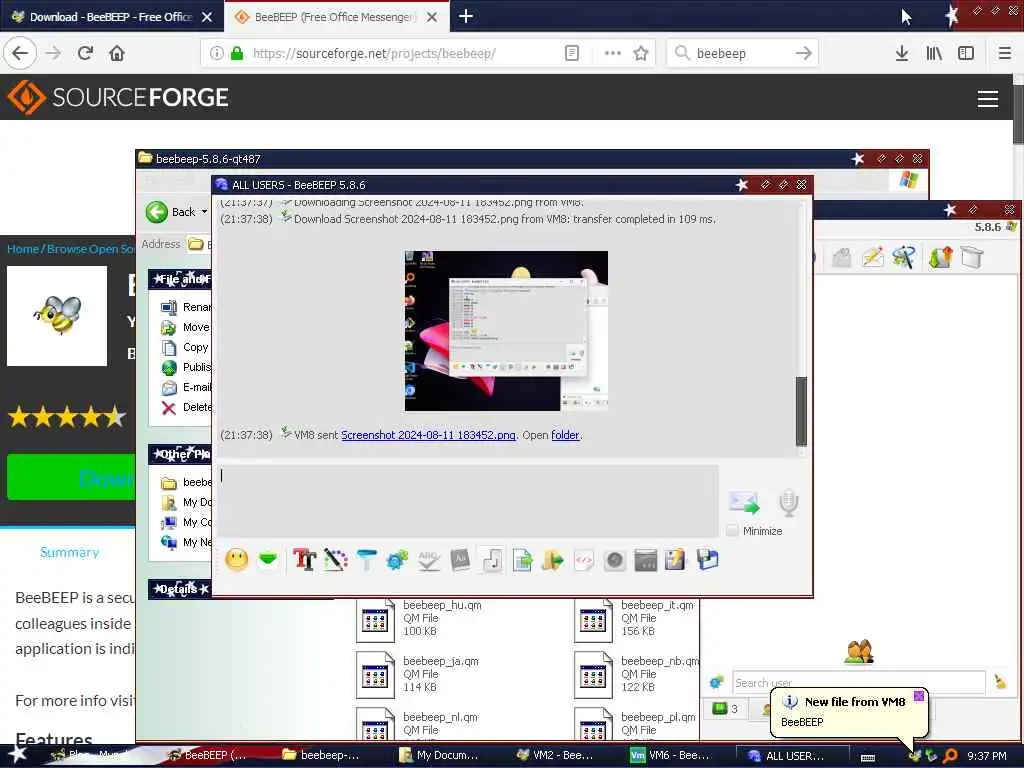Screen dimensions: 1024x768
Task: Click the grey window panel icon
Action: coord(645,560)
